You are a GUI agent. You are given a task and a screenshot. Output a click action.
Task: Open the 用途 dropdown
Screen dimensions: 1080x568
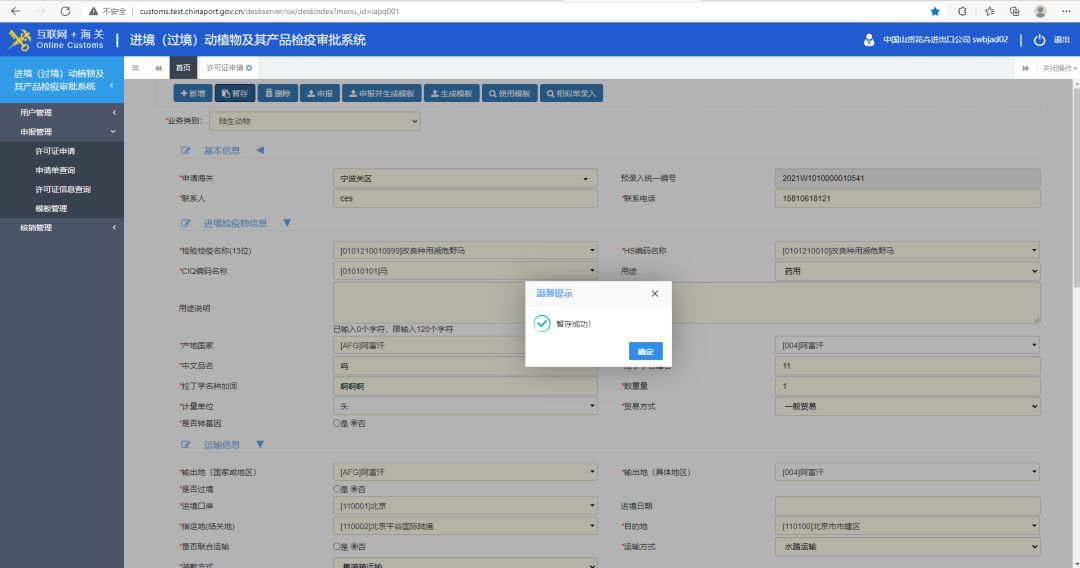point(907,271)
